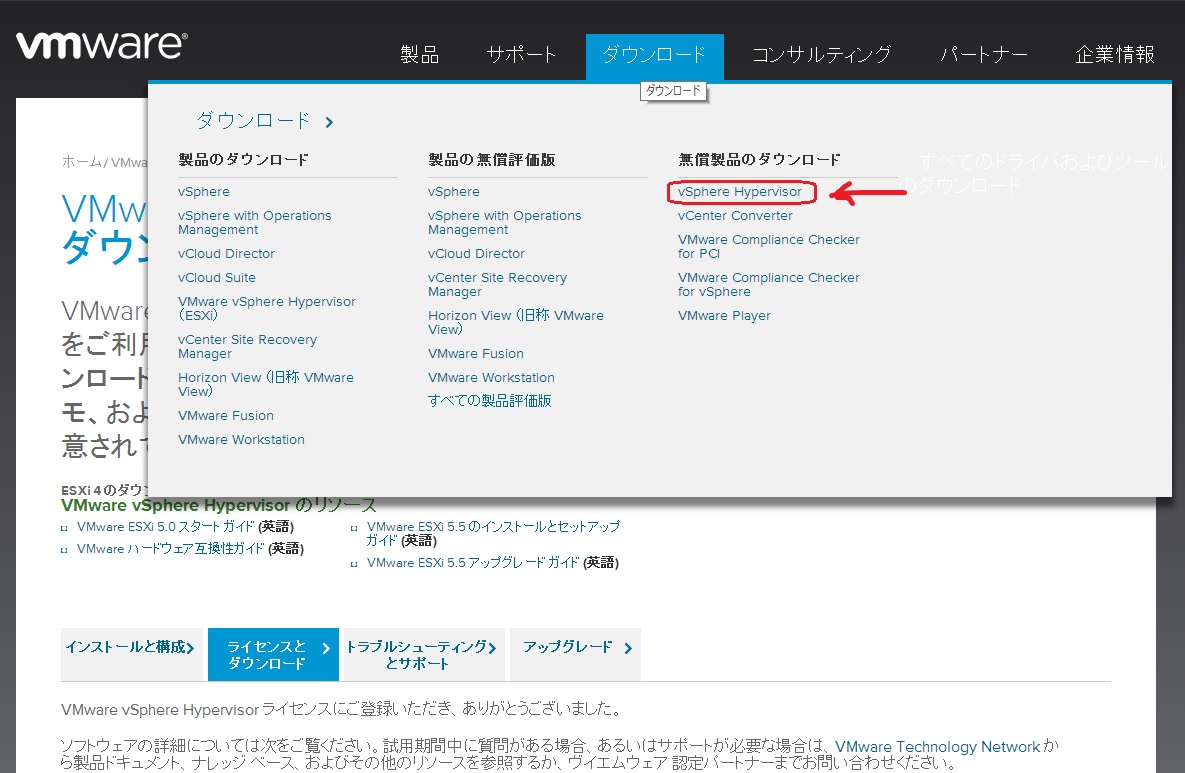The height and width of the screenshot is (773, 1185).
Task: Open VMware Fusion under 製品のダウンロード
Action: (226, 416)
